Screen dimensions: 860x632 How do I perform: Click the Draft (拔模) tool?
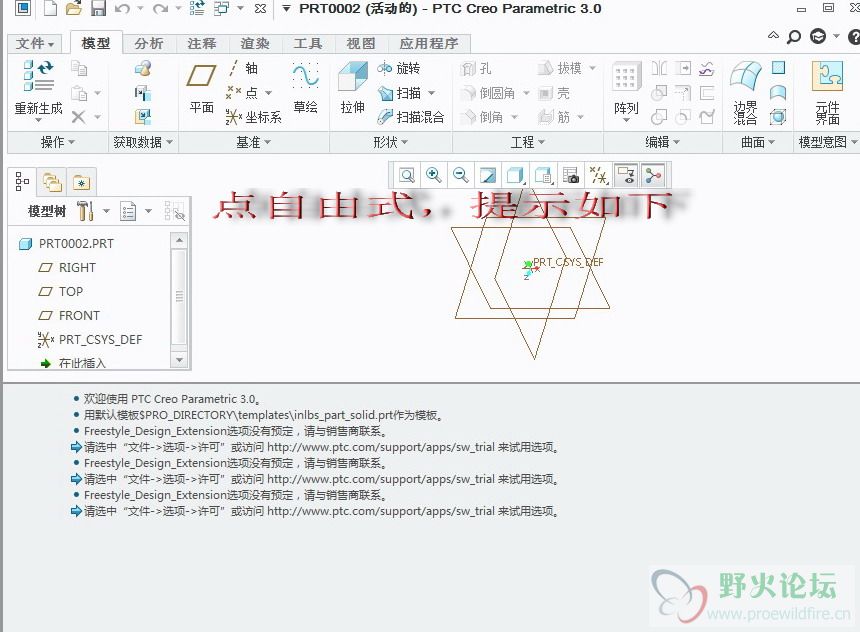pyautogui.click(x=559, y=68)
